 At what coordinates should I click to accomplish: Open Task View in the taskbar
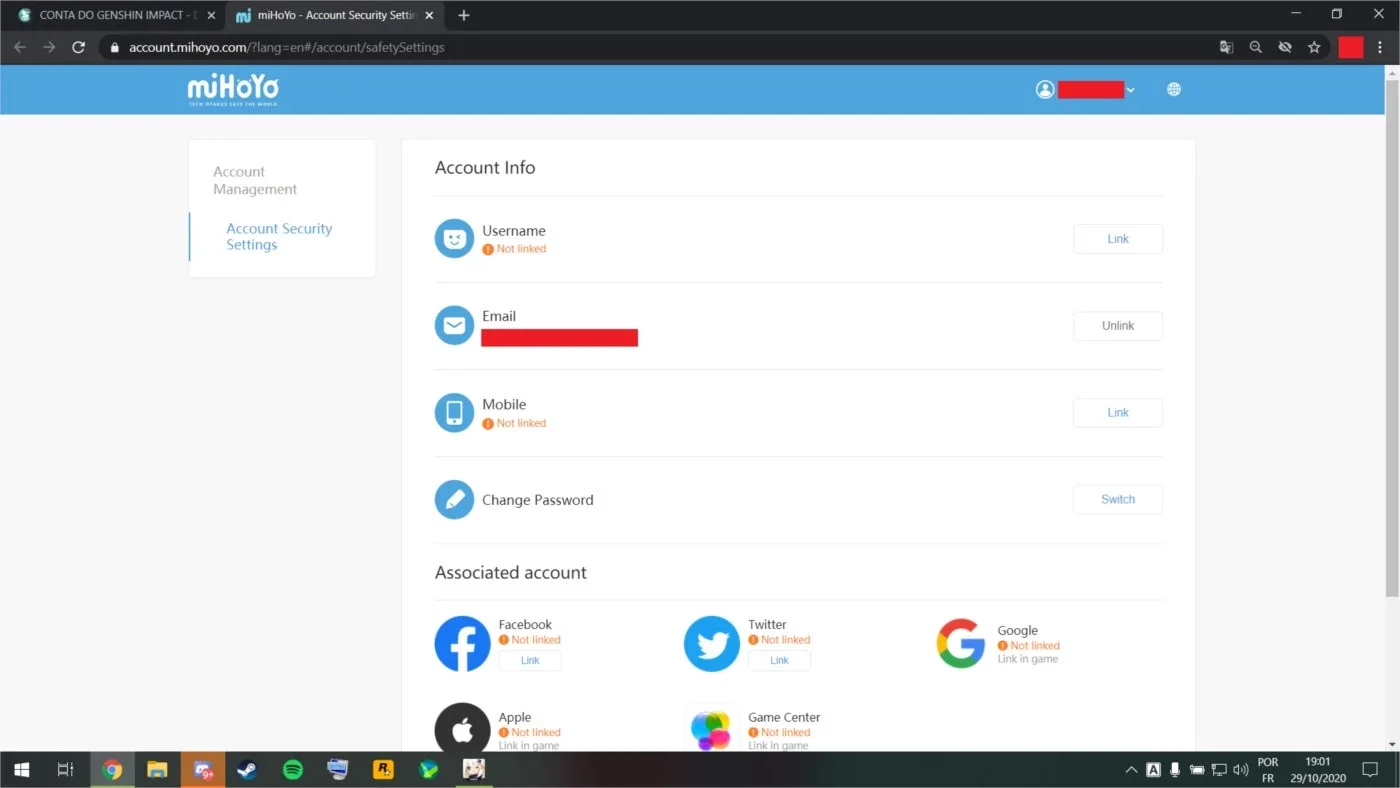[65, 770]
